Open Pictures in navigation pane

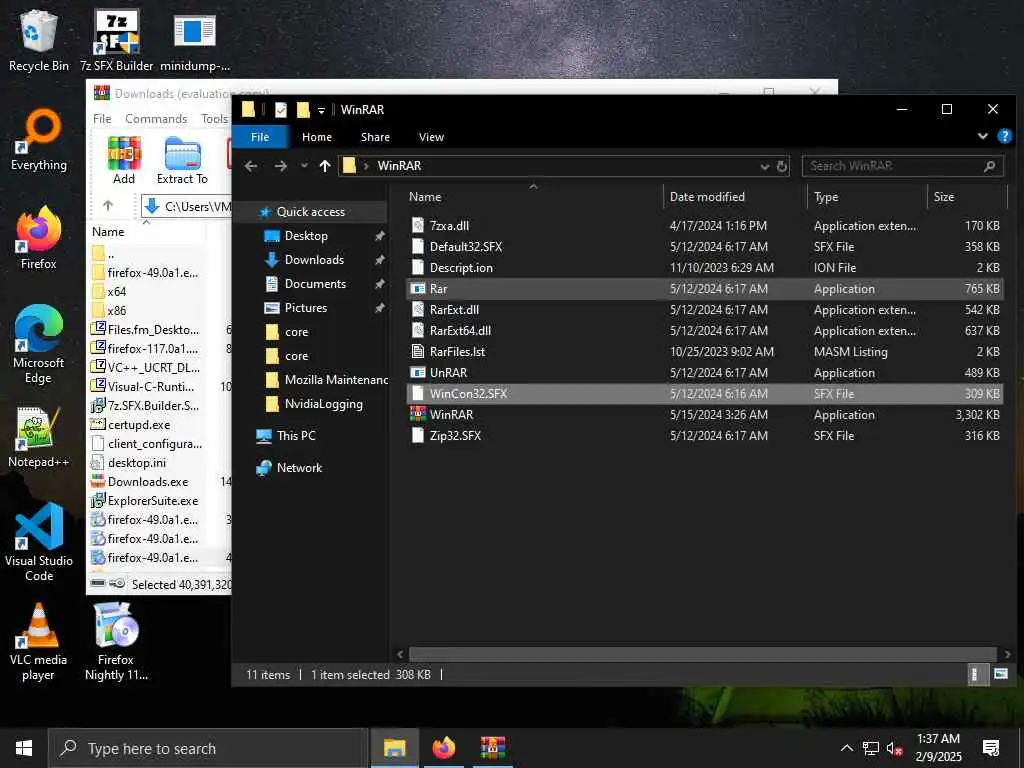306,308
